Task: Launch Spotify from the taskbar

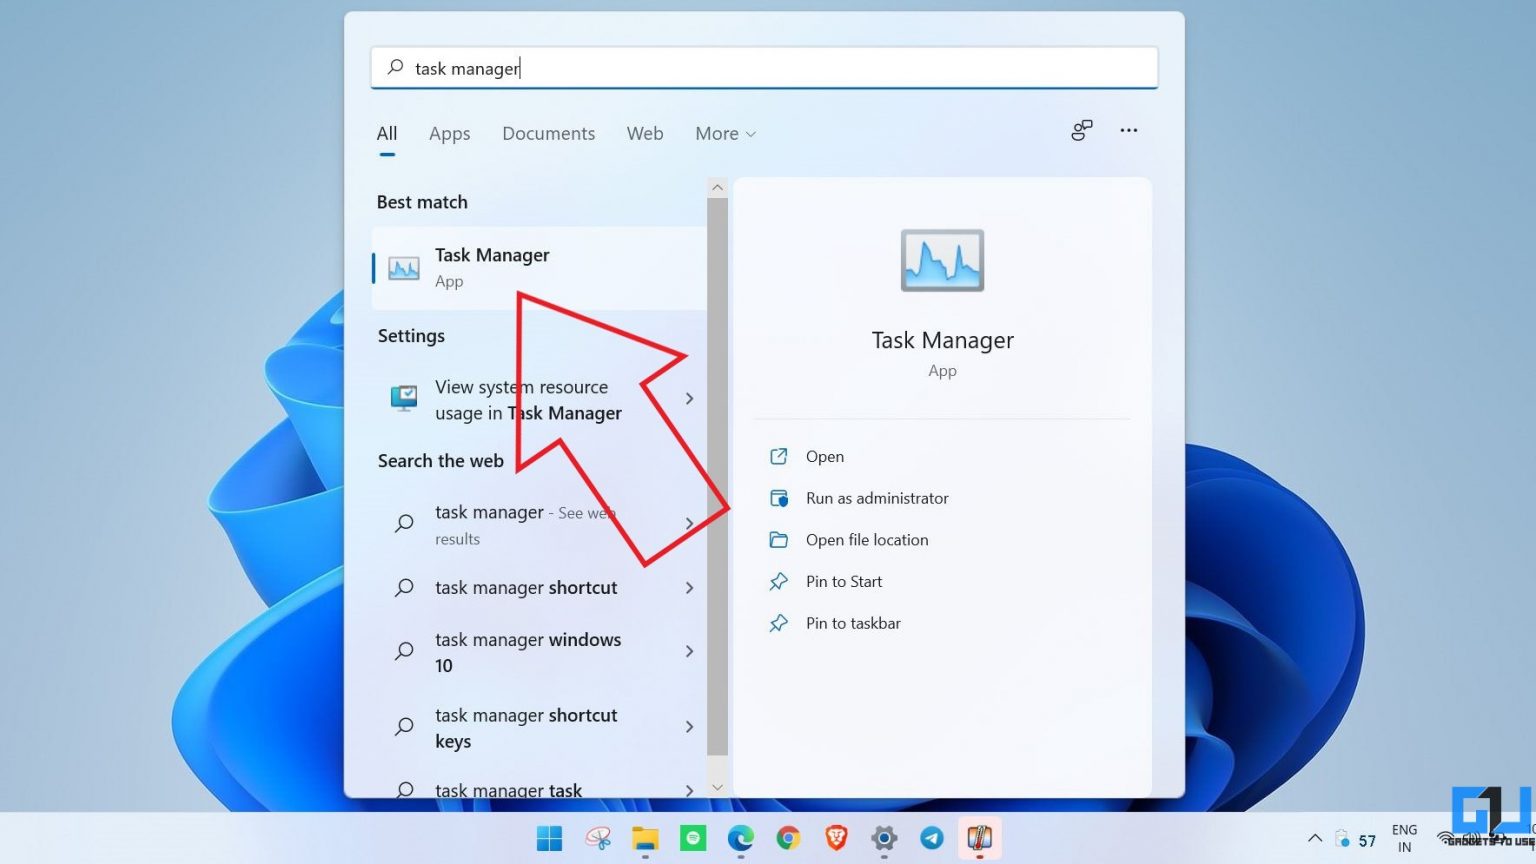Action: (693, 838)
